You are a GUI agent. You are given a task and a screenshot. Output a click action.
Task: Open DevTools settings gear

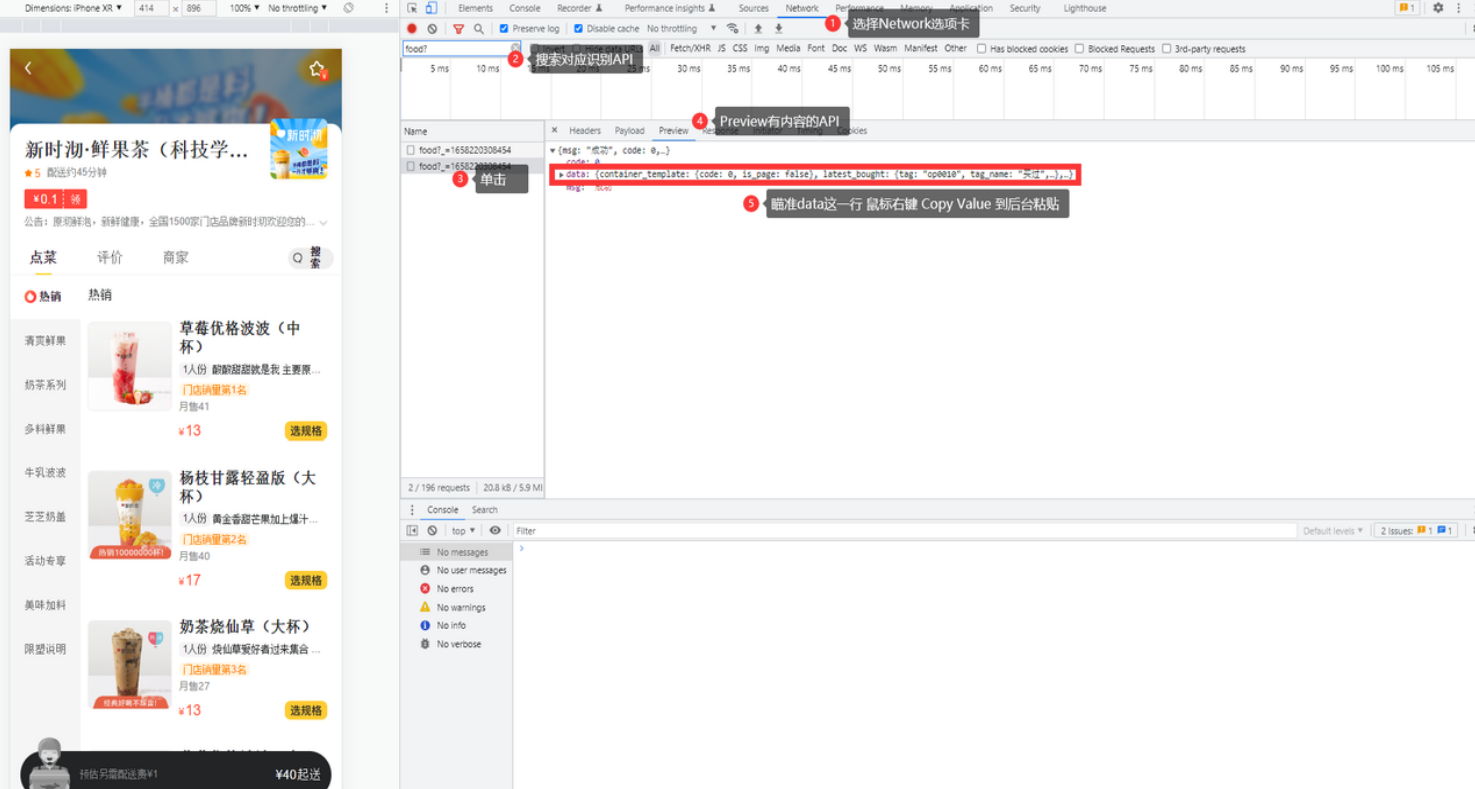1438,8
